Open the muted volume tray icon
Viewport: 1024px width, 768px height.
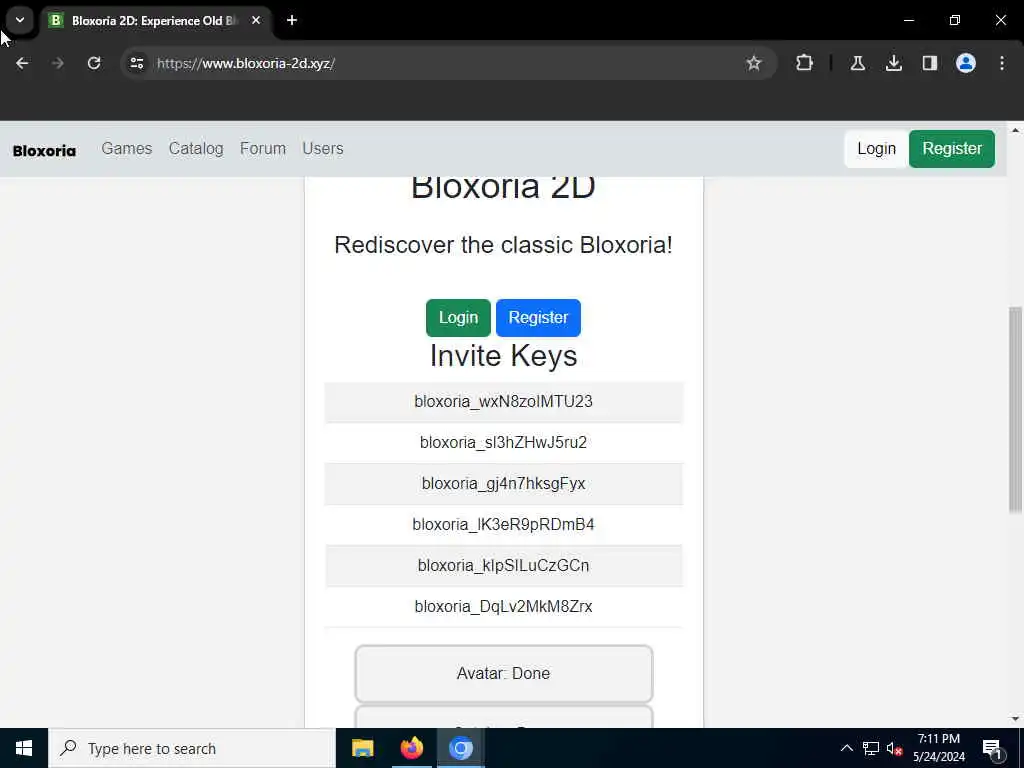pos(894,748)
